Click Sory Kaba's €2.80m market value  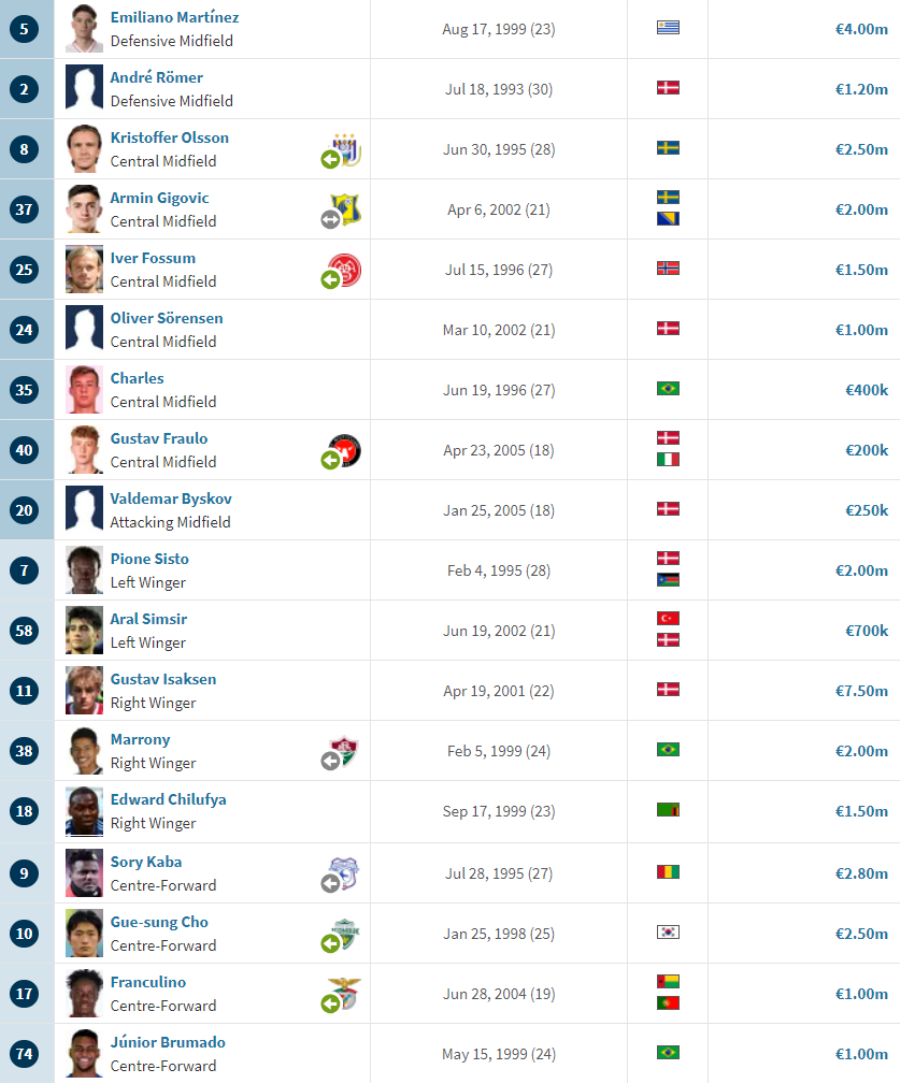861,873
